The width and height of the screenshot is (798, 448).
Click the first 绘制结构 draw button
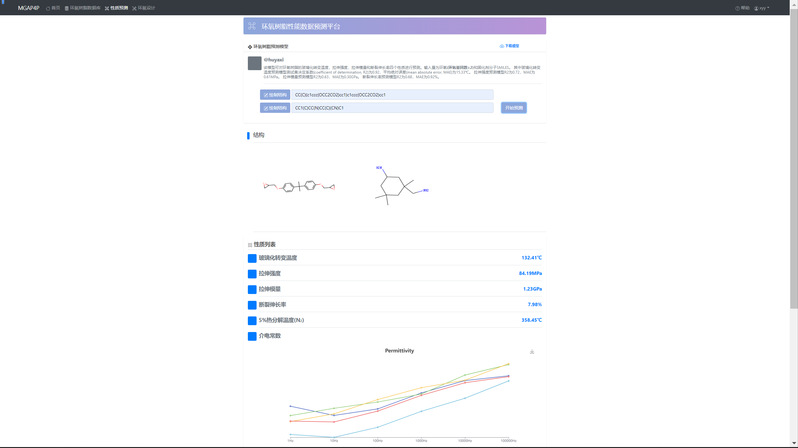pos(275,95)
